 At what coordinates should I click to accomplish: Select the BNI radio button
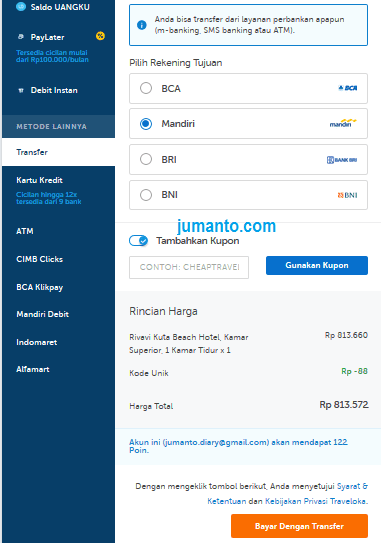click(x=146, y=195)
